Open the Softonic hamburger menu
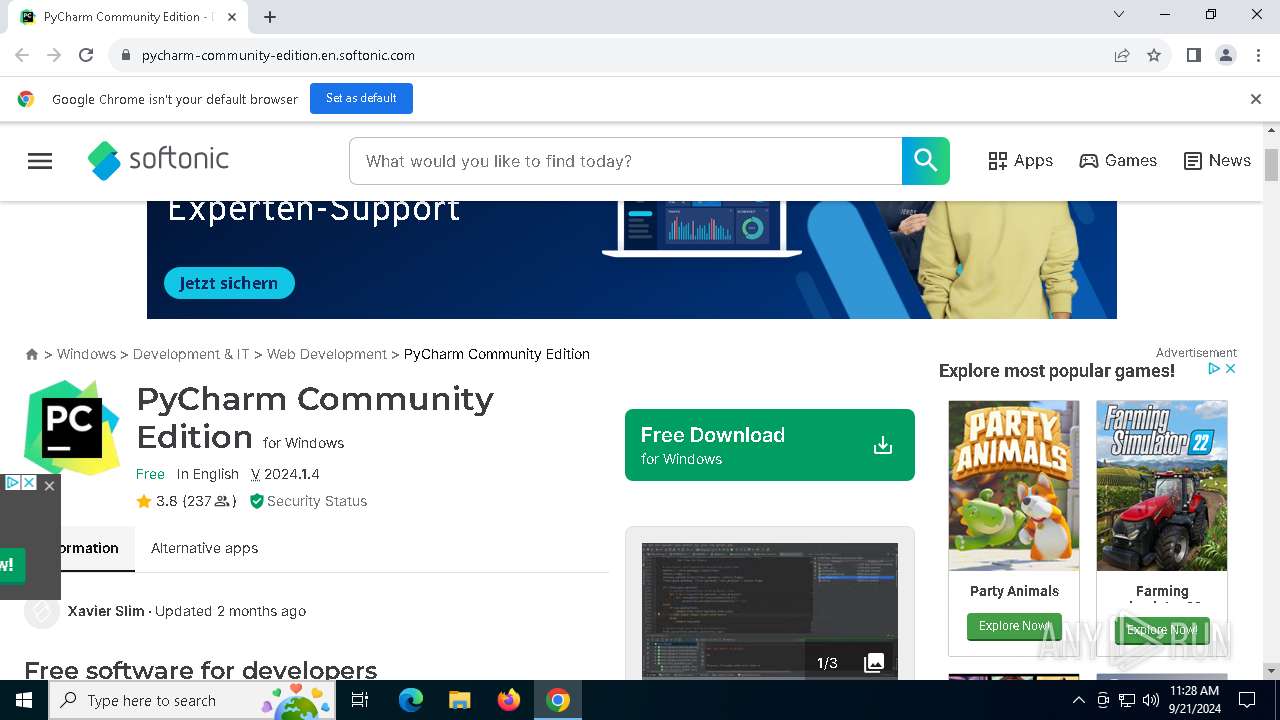Screen dimensions: 1280x720 (40, 161)
